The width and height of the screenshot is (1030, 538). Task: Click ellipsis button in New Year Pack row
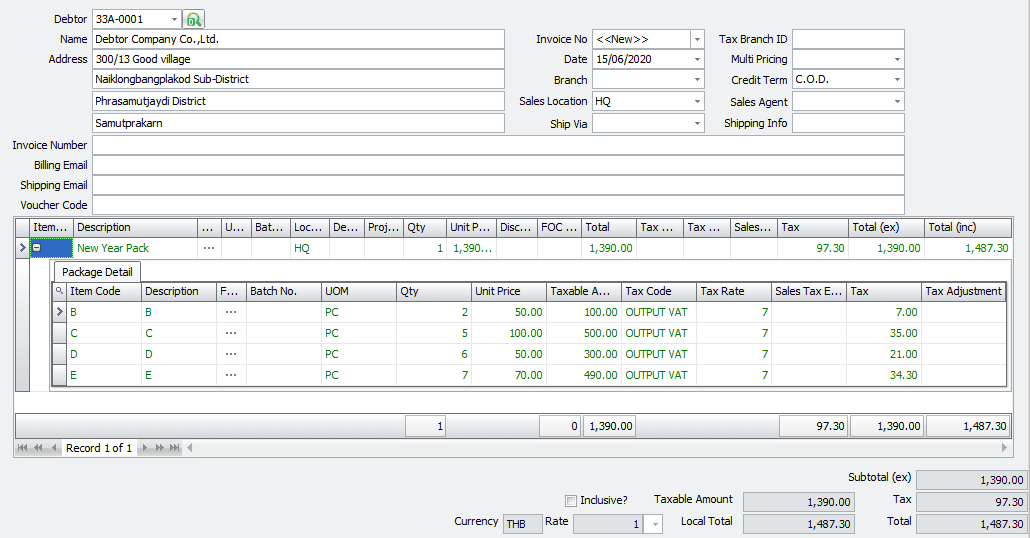[x=209, y=247]
